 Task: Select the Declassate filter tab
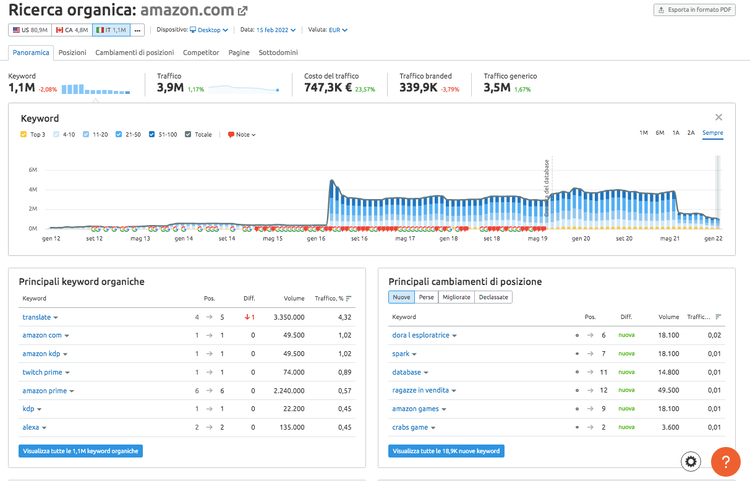pos(494,297)
